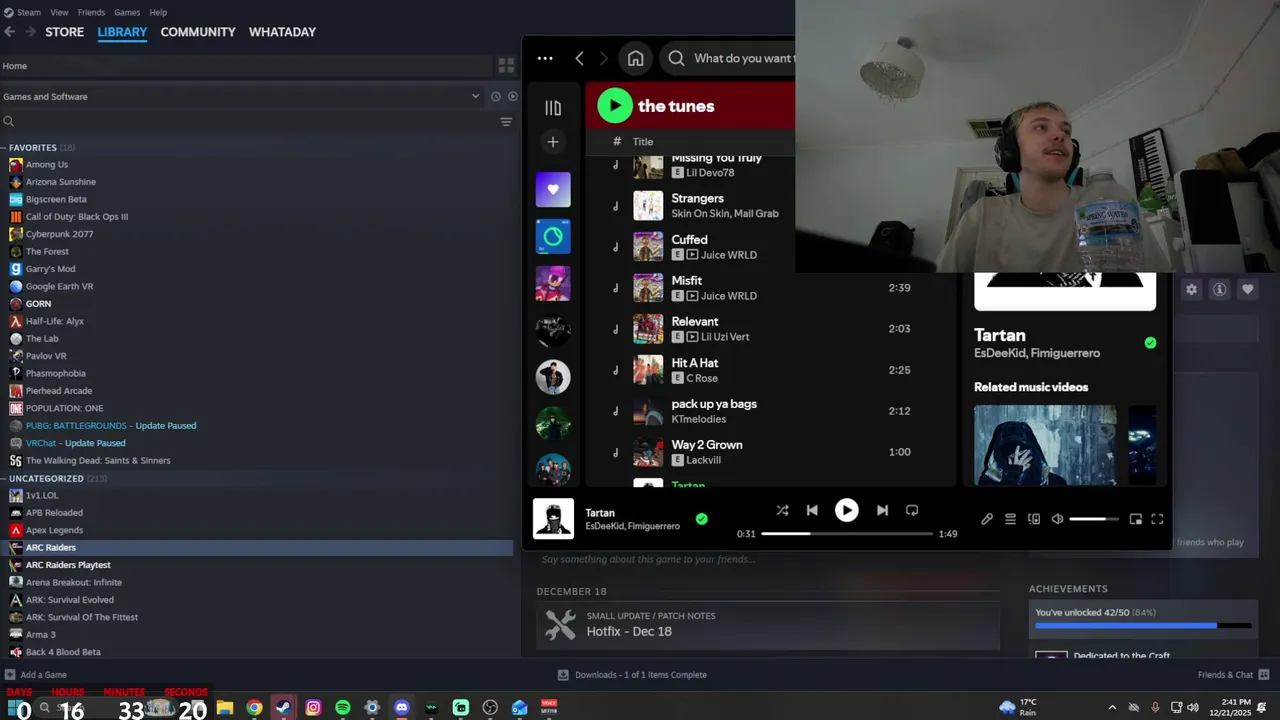The height and width of the screenshot is (720, 1280).
Task: Go back using Spotify's left arrow
Action: click(x=579, y=58)
